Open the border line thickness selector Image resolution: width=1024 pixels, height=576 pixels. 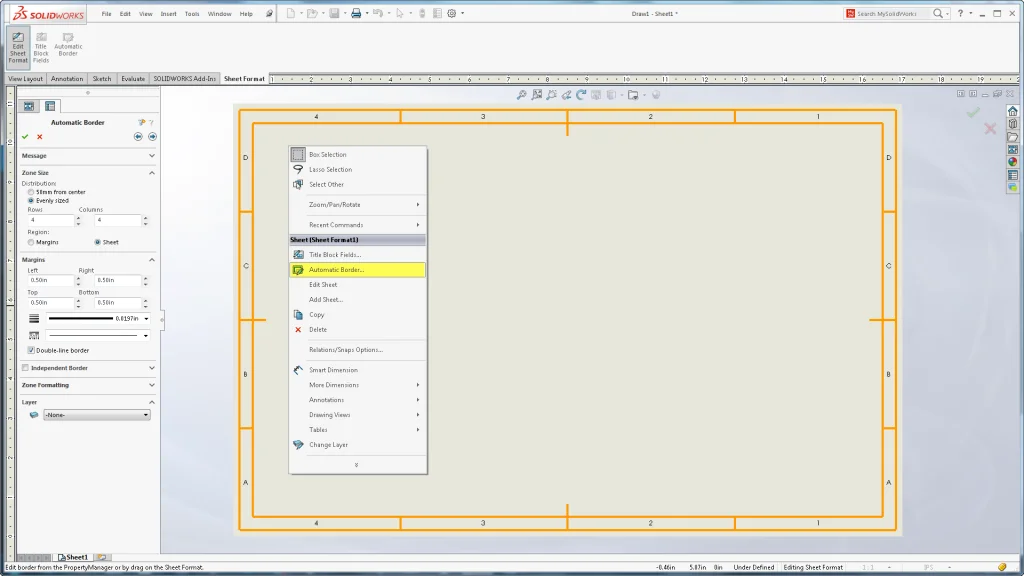coord(146,318)
